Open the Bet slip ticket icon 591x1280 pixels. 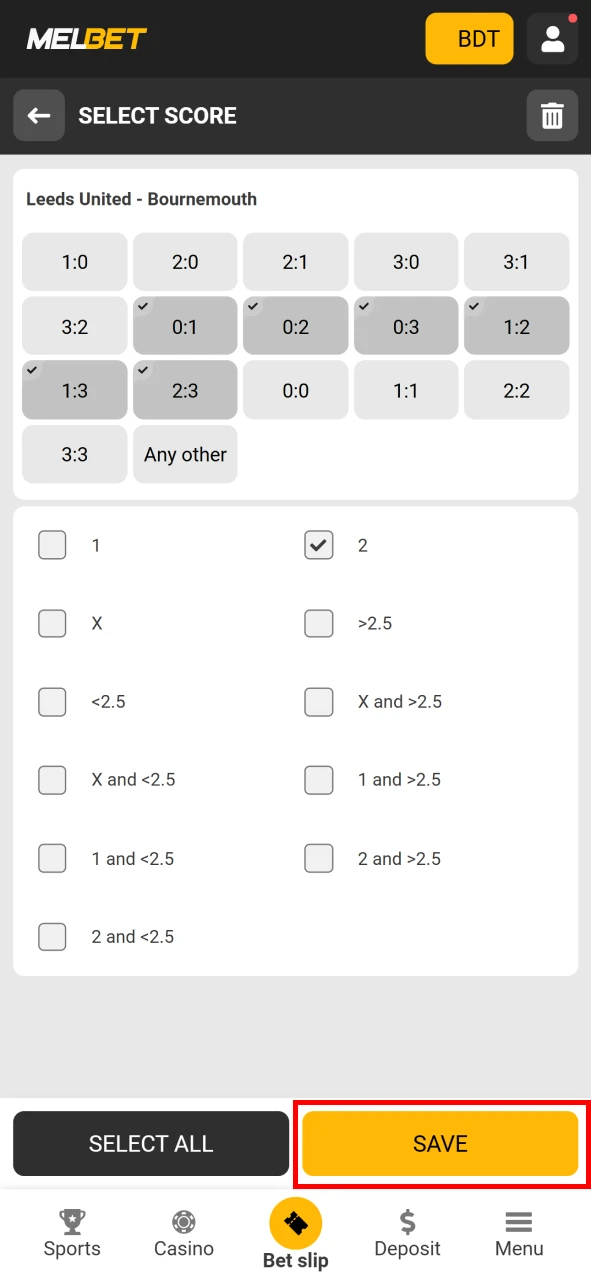[295, 1222]
